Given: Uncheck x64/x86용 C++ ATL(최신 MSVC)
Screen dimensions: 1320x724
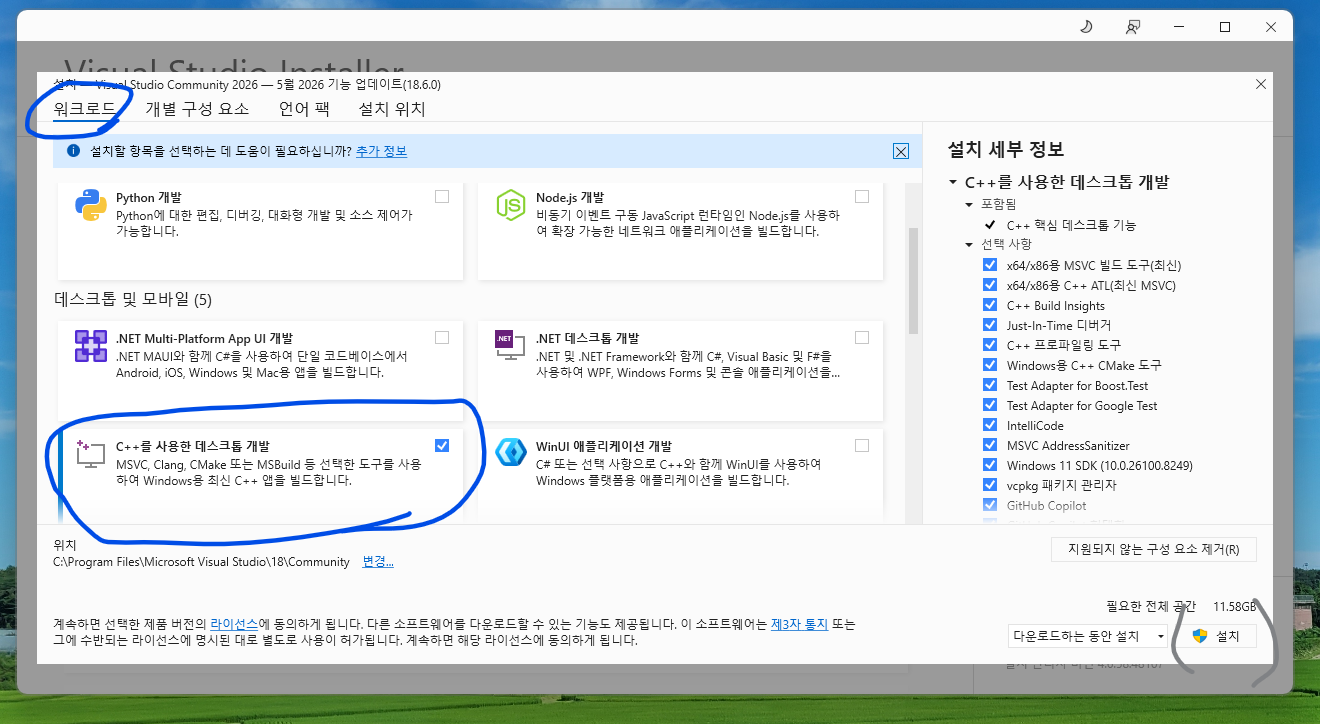Looking at the screenshot, I should click(x=990, y=285).
